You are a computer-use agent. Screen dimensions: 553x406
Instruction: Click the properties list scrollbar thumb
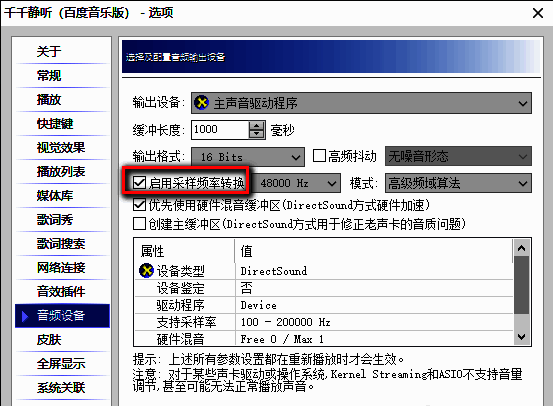521,285
